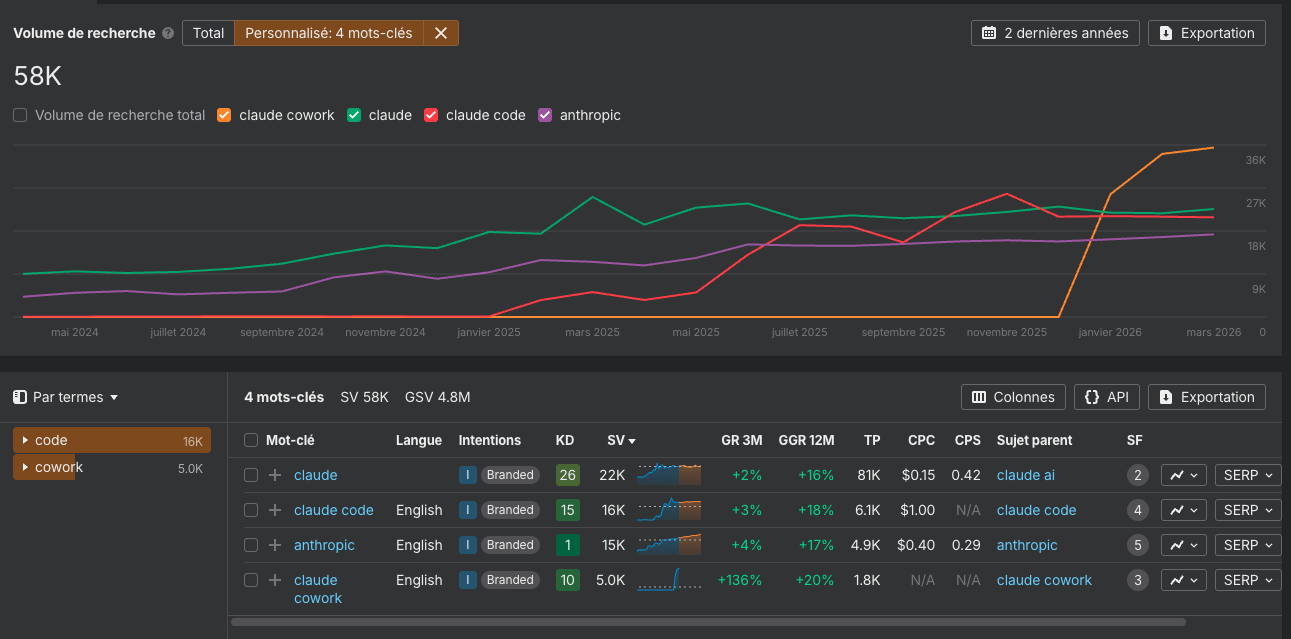Open the claude ai parent topic link
Viewport: 1291px width, 639px height.
1024,474
